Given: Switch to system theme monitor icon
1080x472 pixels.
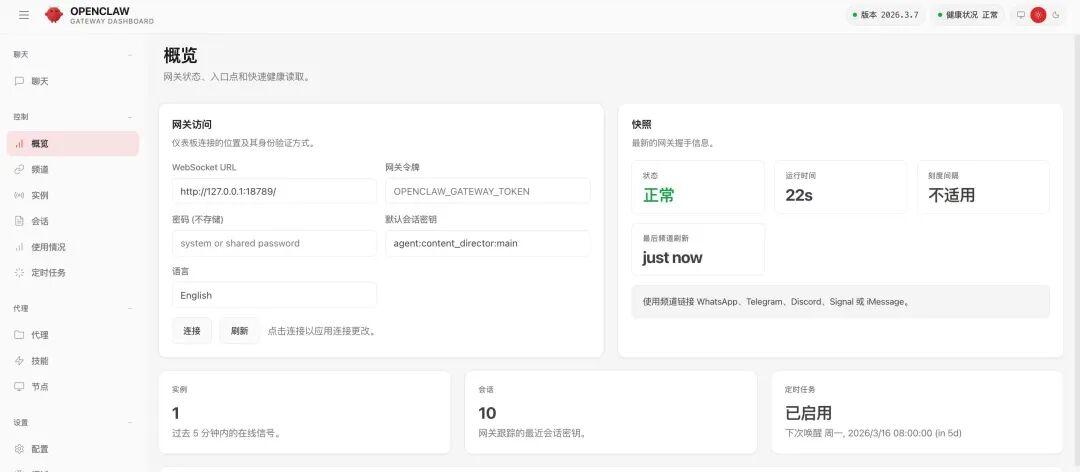Looking at the screenshot, I should click(1021, 15).
